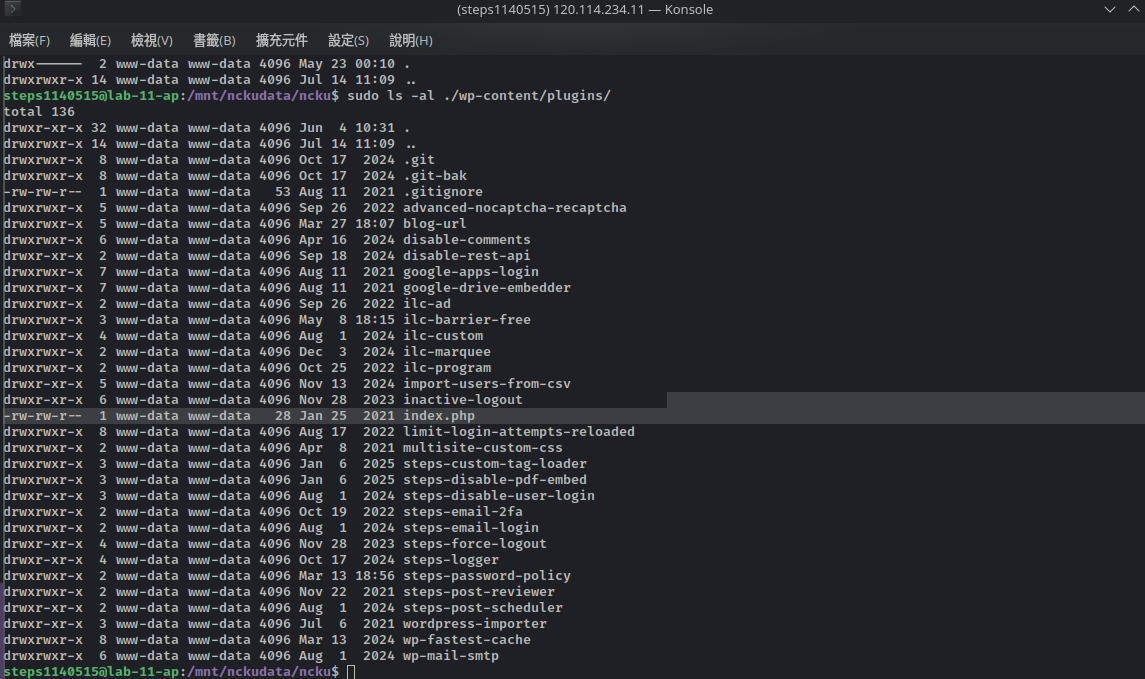Viewport: 1145px width, 679px height.
Task: Open the 說明(H) help menu
Action: (410, 40)
